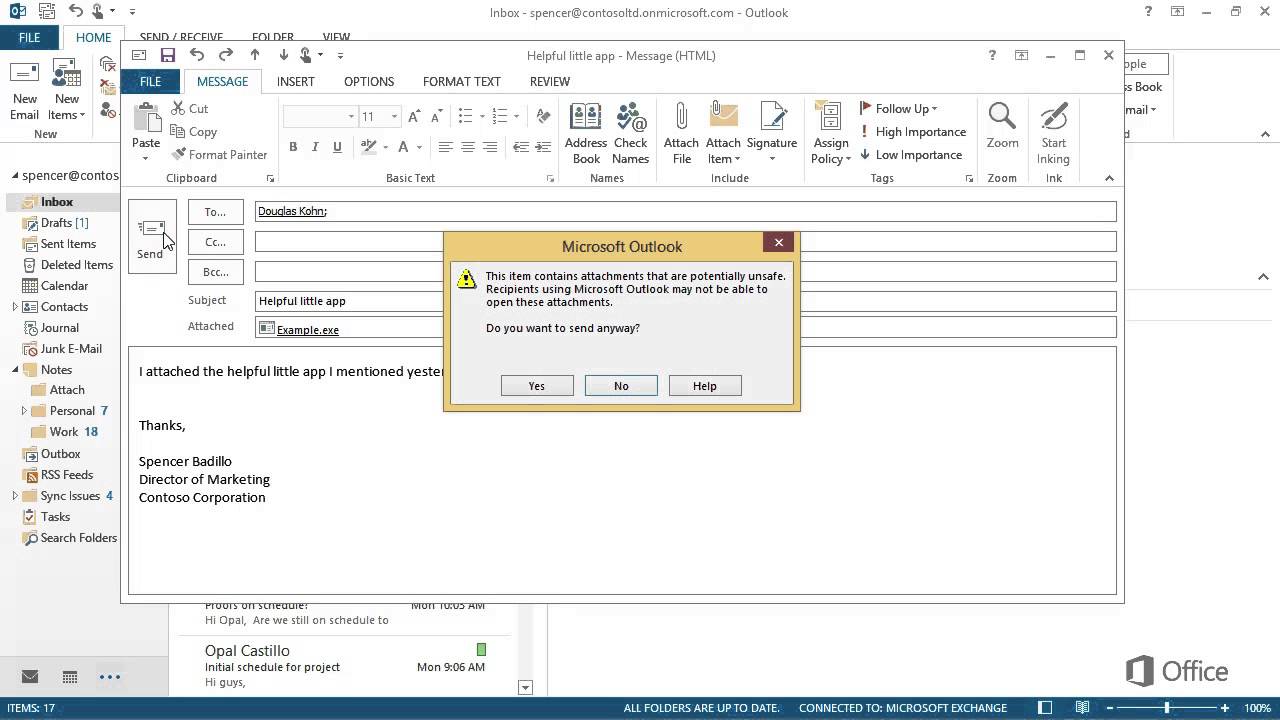This screenshot has width=1280, height=720.
Task: Click Help in the warning dialog
Action: 705,386
